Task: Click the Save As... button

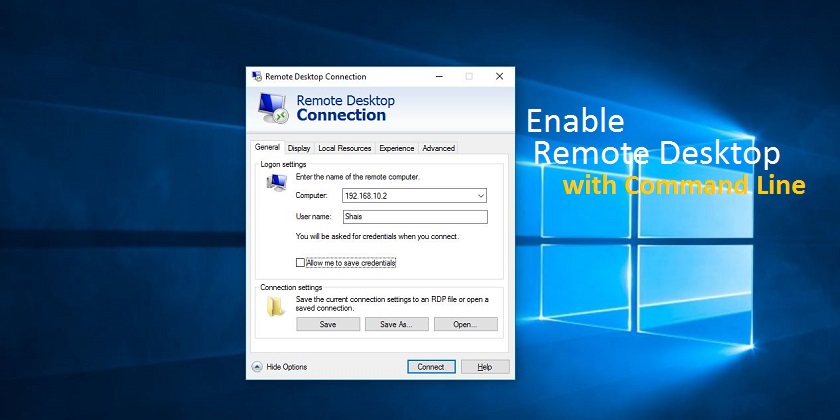Action: pyautogui.click(x=396, y=324)
